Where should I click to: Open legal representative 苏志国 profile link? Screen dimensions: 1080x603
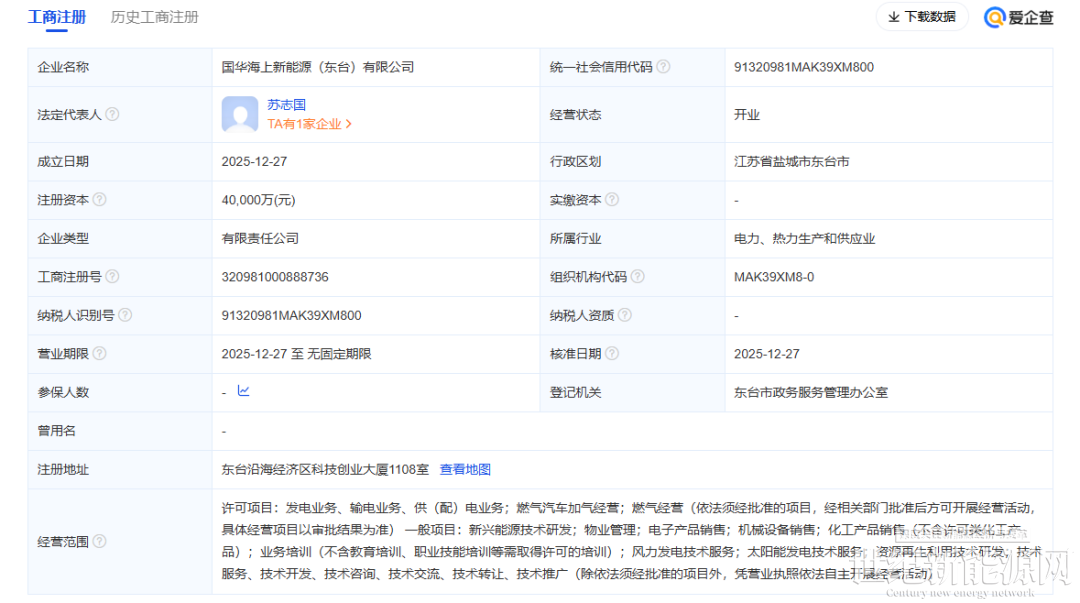coord(286,105)
